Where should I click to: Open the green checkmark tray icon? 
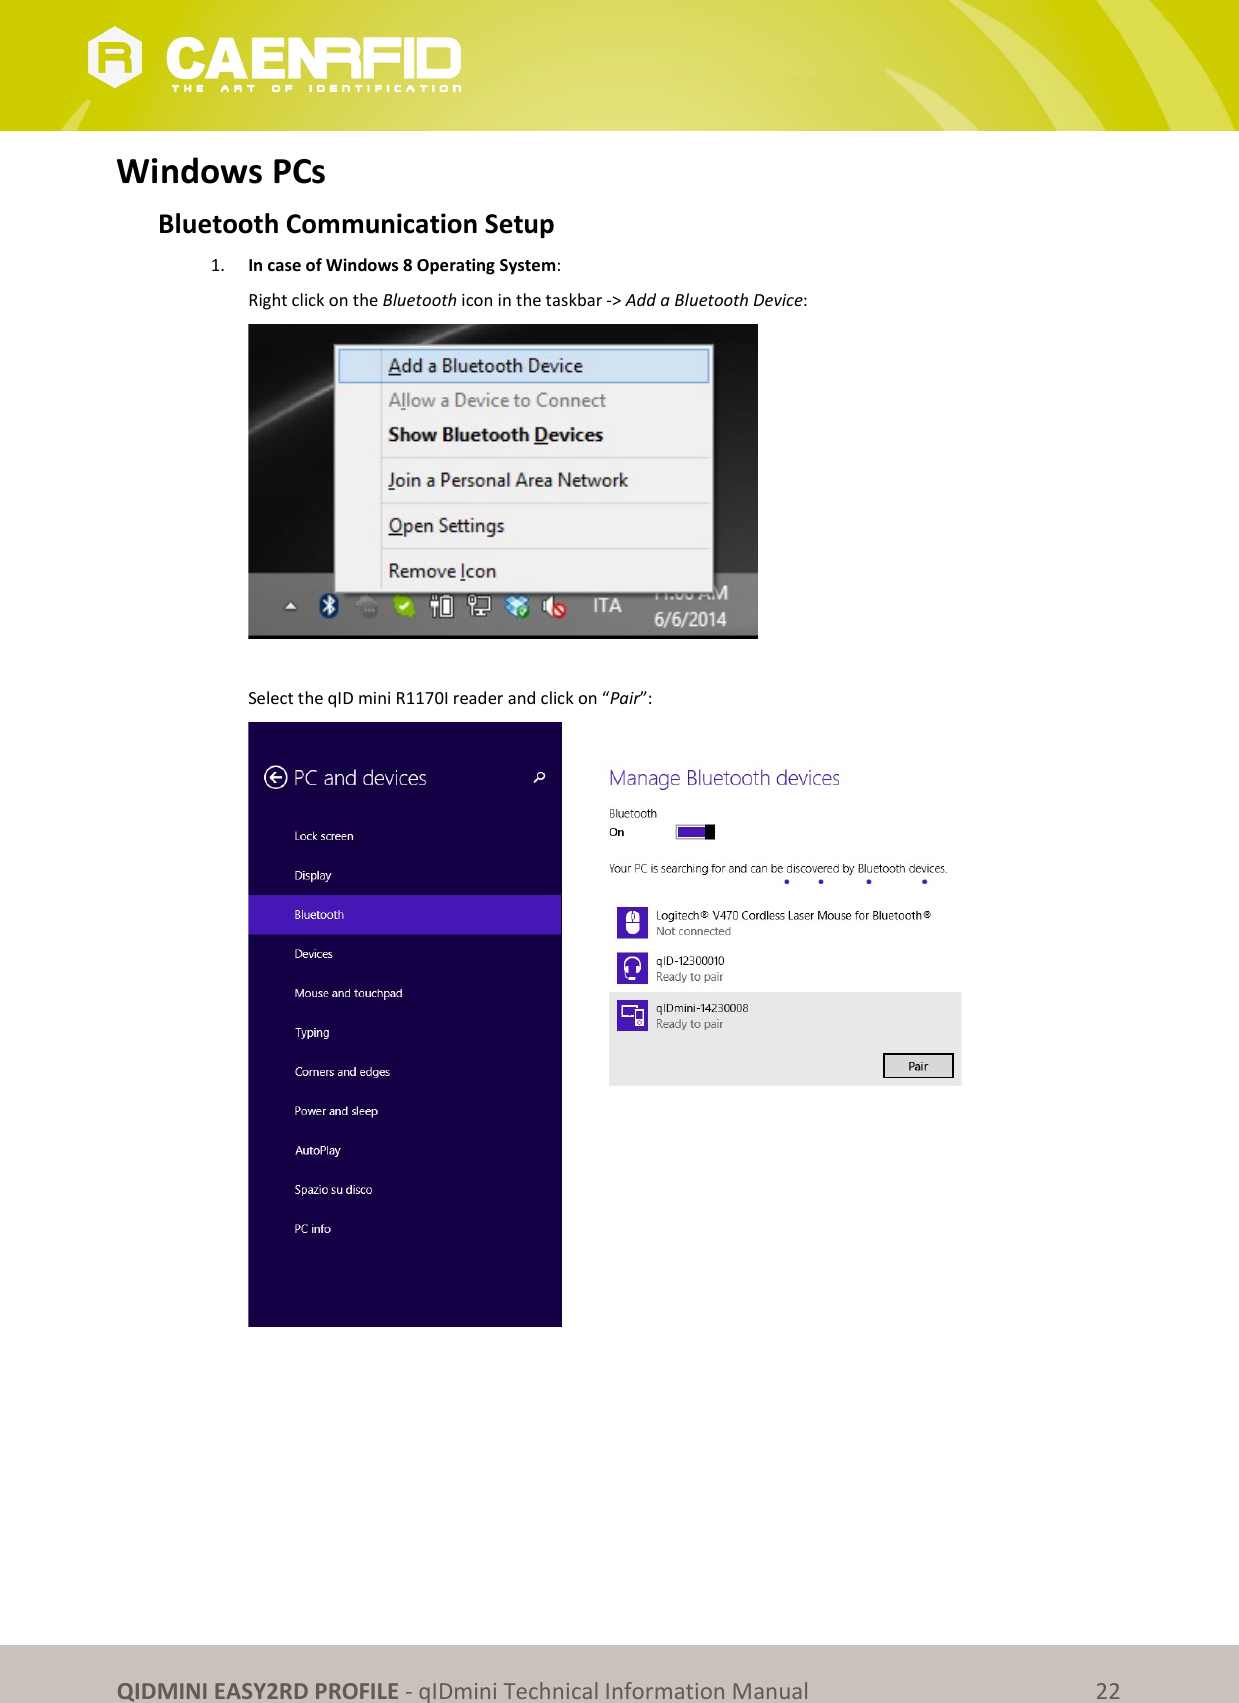404,606
